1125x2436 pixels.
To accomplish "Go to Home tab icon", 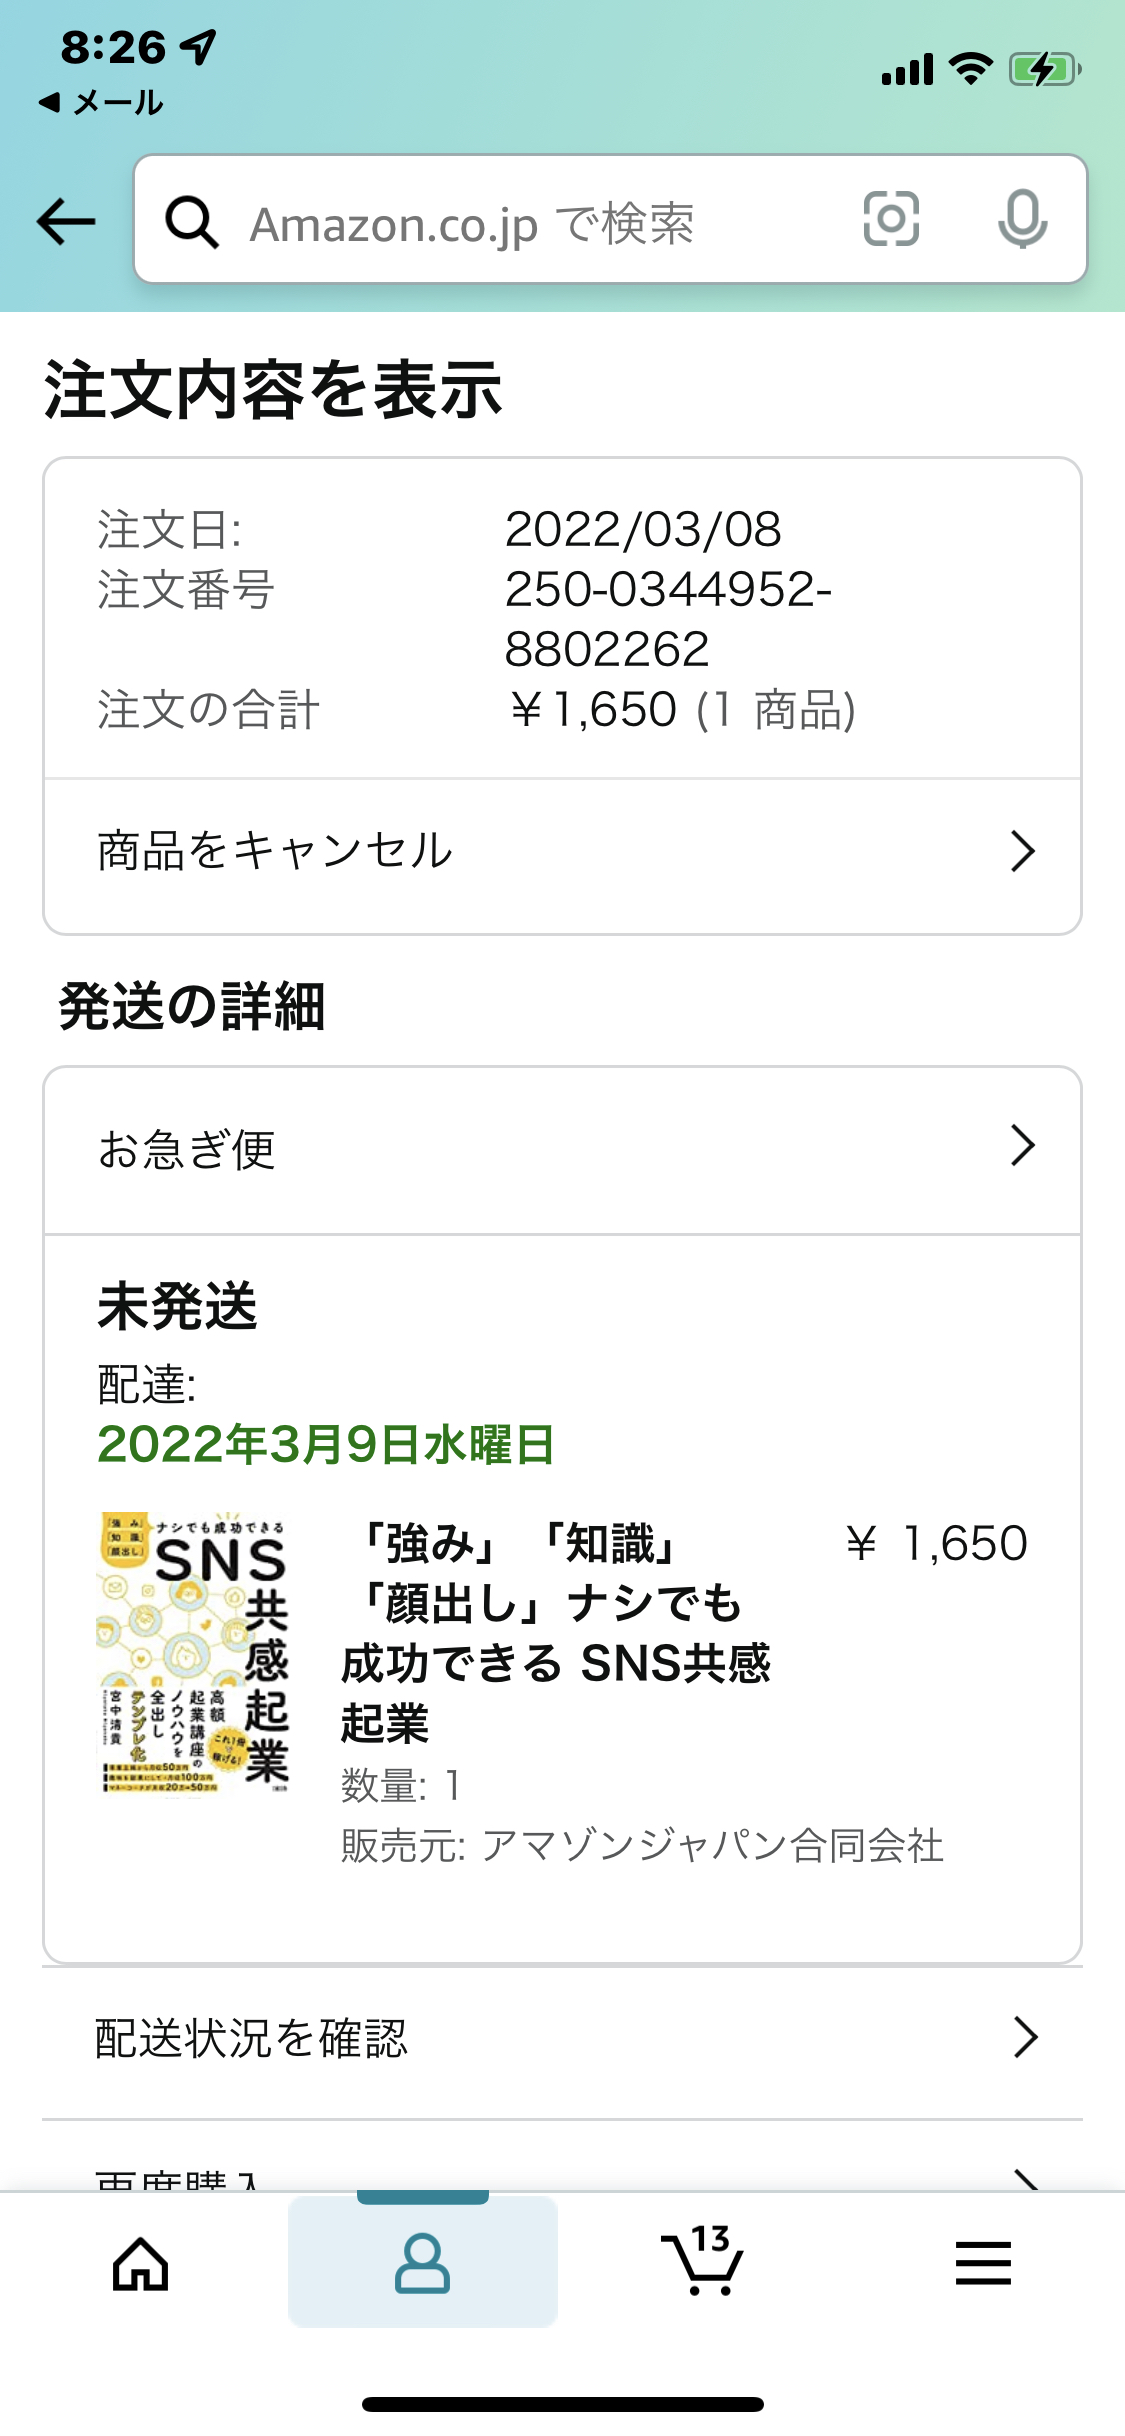I will coord(141,2263).
